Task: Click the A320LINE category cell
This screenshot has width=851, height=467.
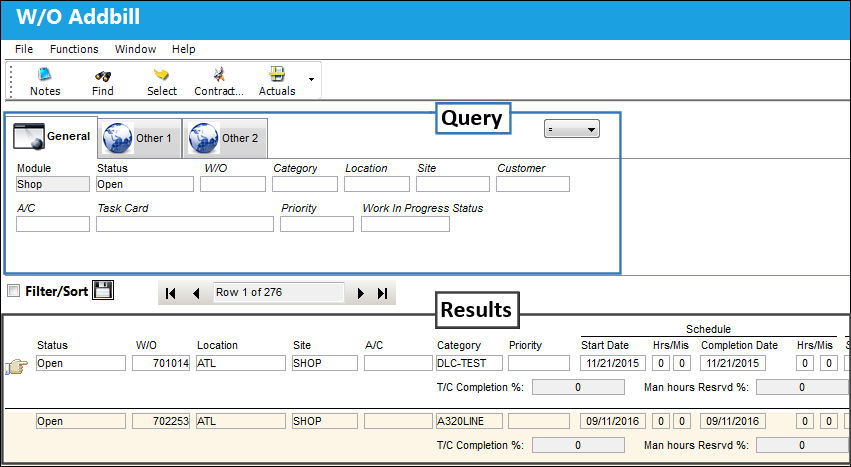Action: 469,421
